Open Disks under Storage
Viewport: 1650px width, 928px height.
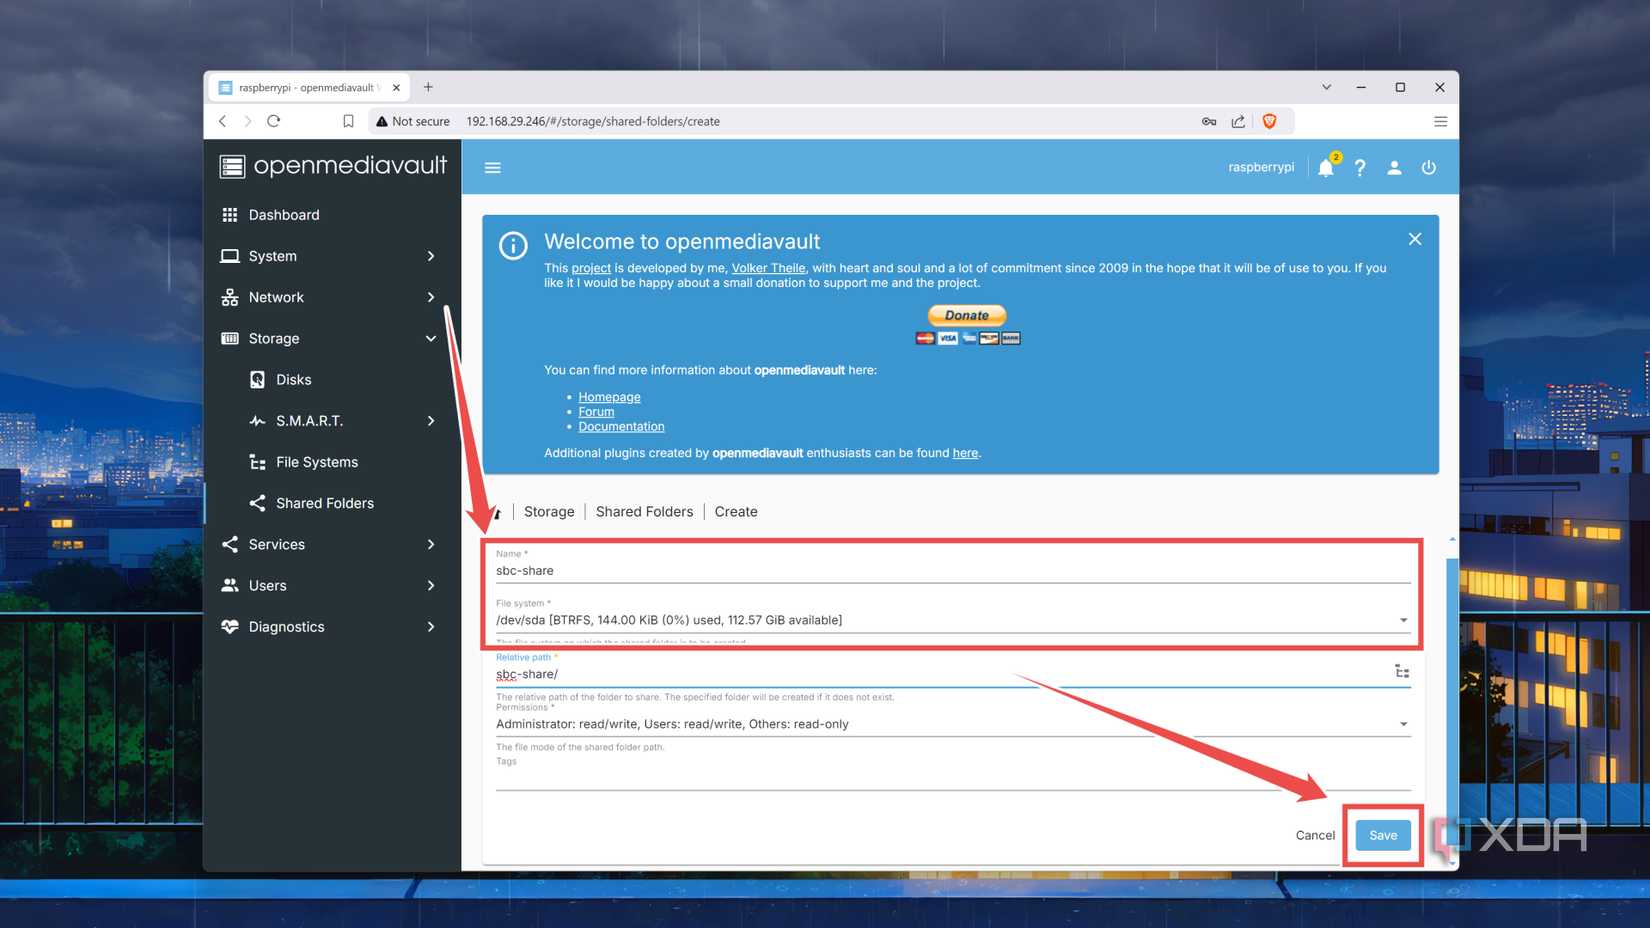point(330,380)
